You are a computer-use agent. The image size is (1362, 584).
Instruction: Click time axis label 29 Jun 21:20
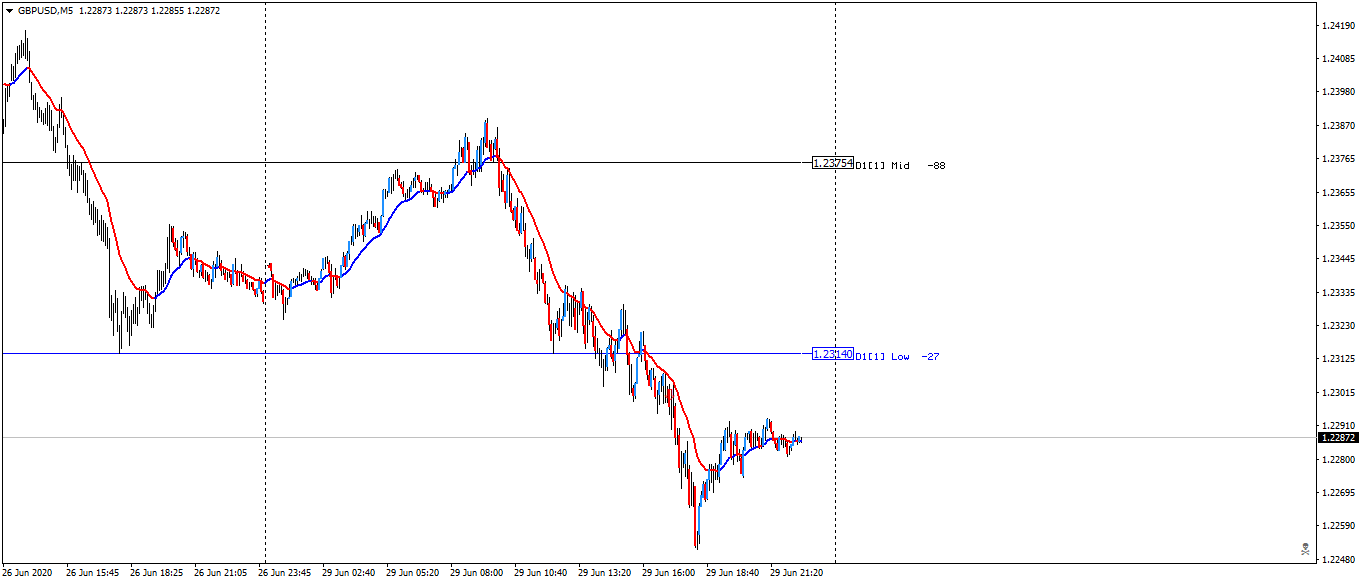coord(797,573)
